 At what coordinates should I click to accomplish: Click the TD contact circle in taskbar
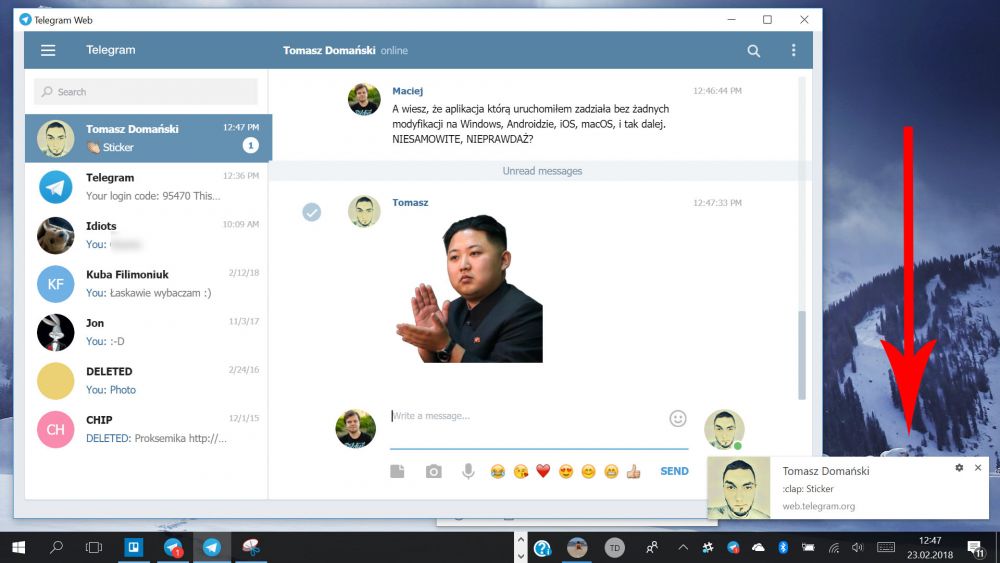coord(614,548)
